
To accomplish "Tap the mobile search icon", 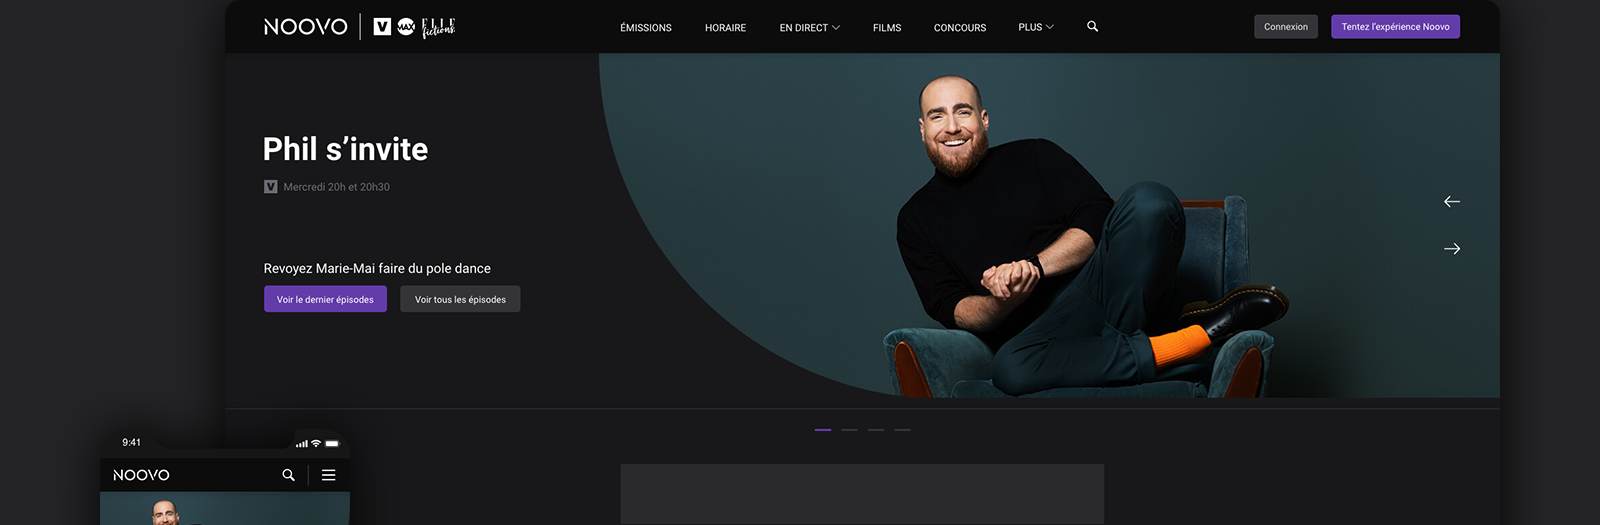I will point(288,475).
